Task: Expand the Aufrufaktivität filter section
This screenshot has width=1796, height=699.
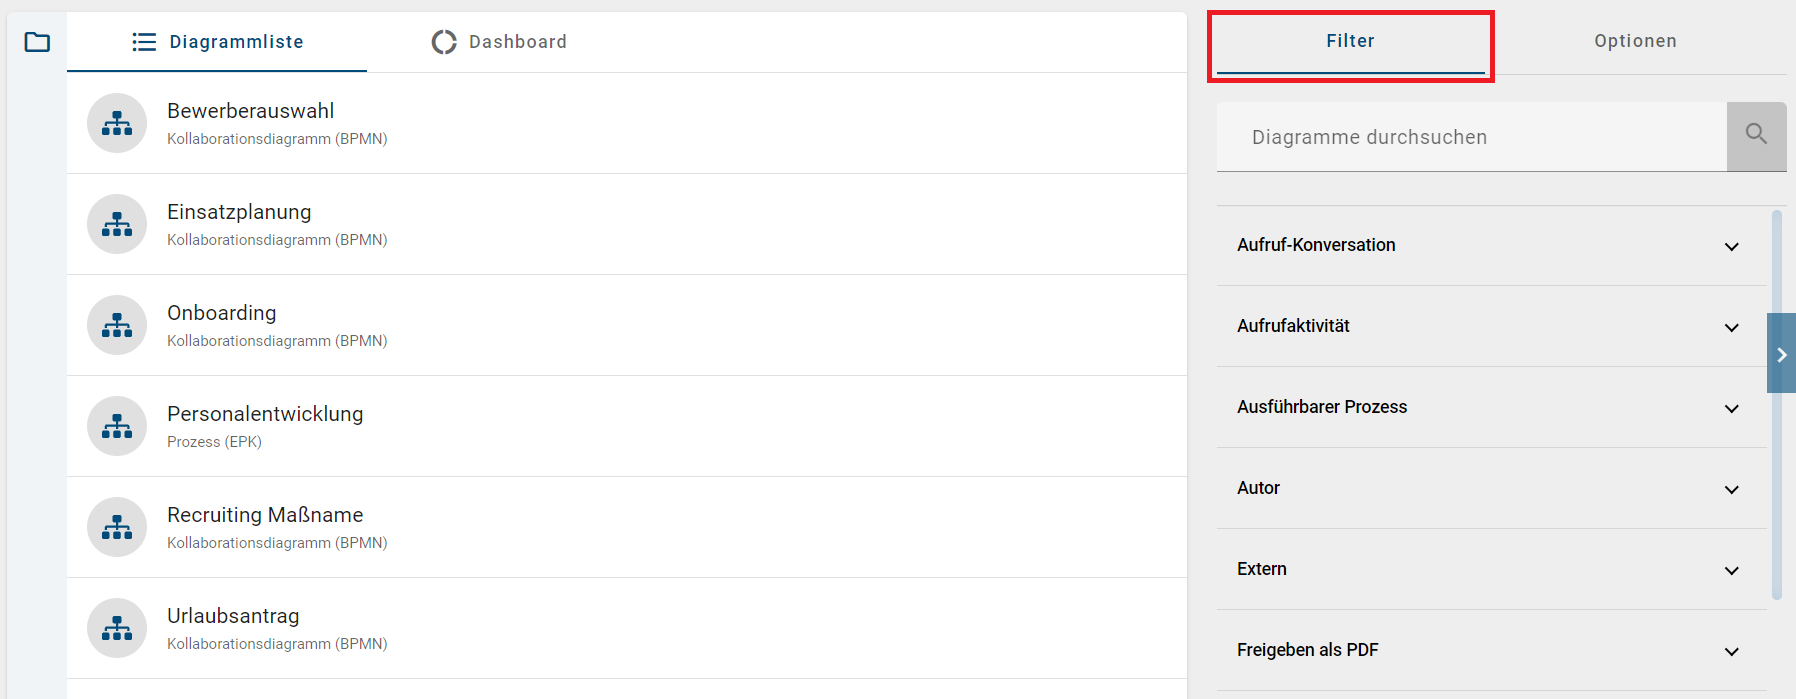Action: 1731,327
